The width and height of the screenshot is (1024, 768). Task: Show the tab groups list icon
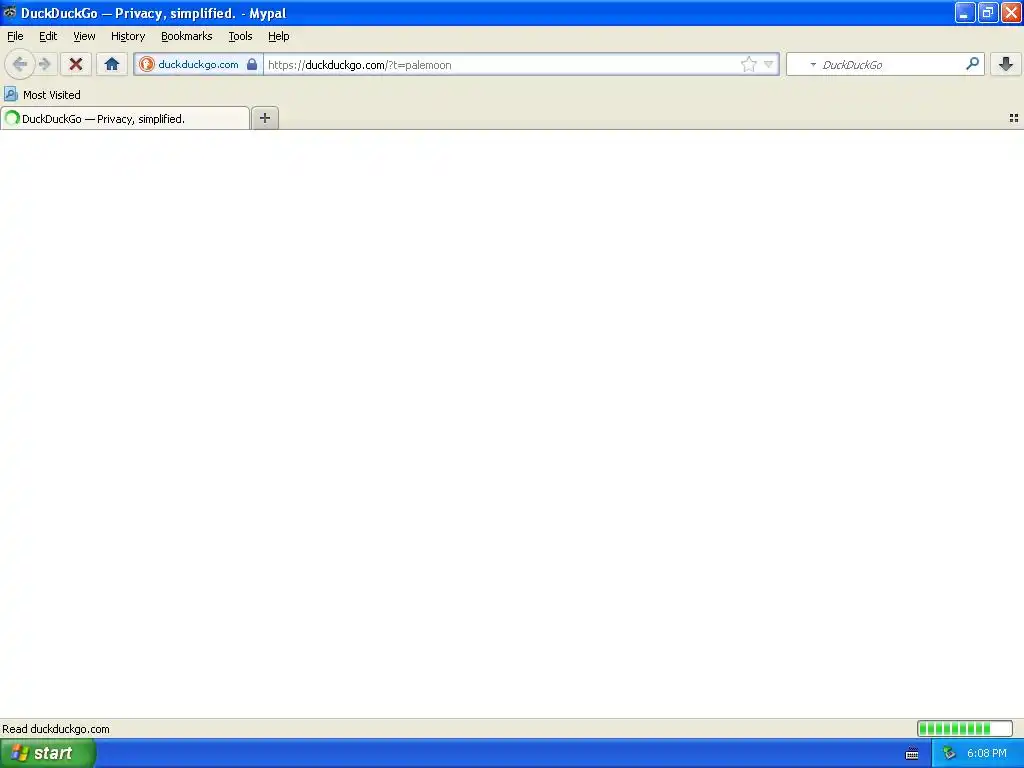pyautogui.click(x=1014, y=118)
